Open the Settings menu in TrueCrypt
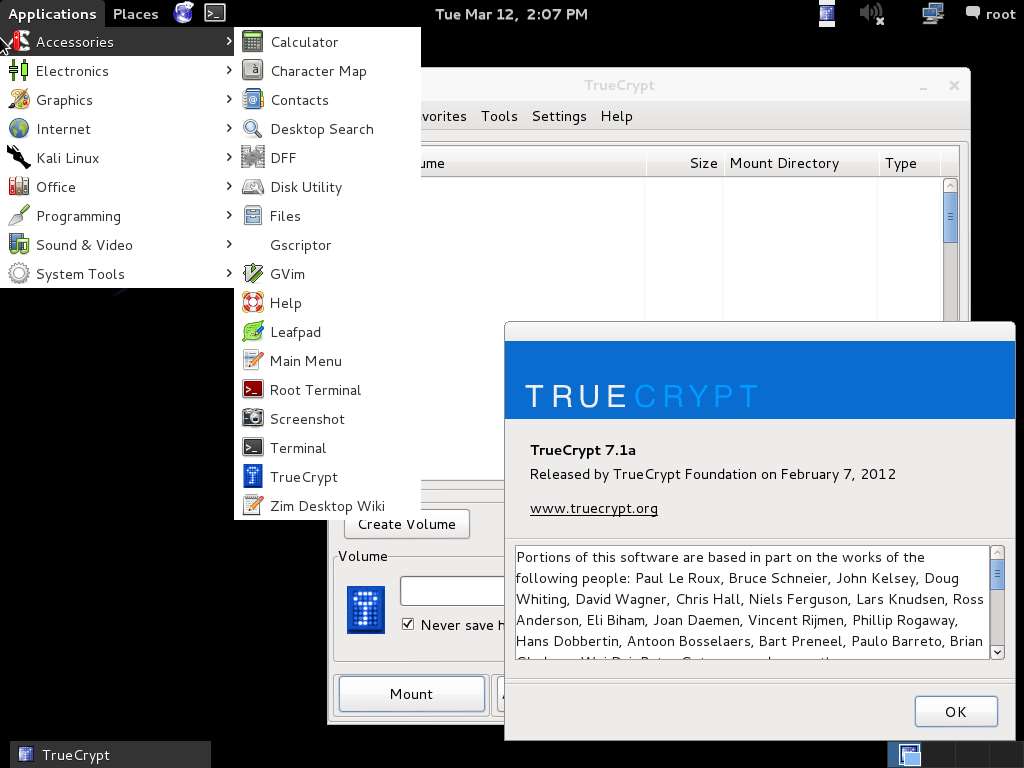This screenshot has height=768, width=1024. tap(559, 116)
